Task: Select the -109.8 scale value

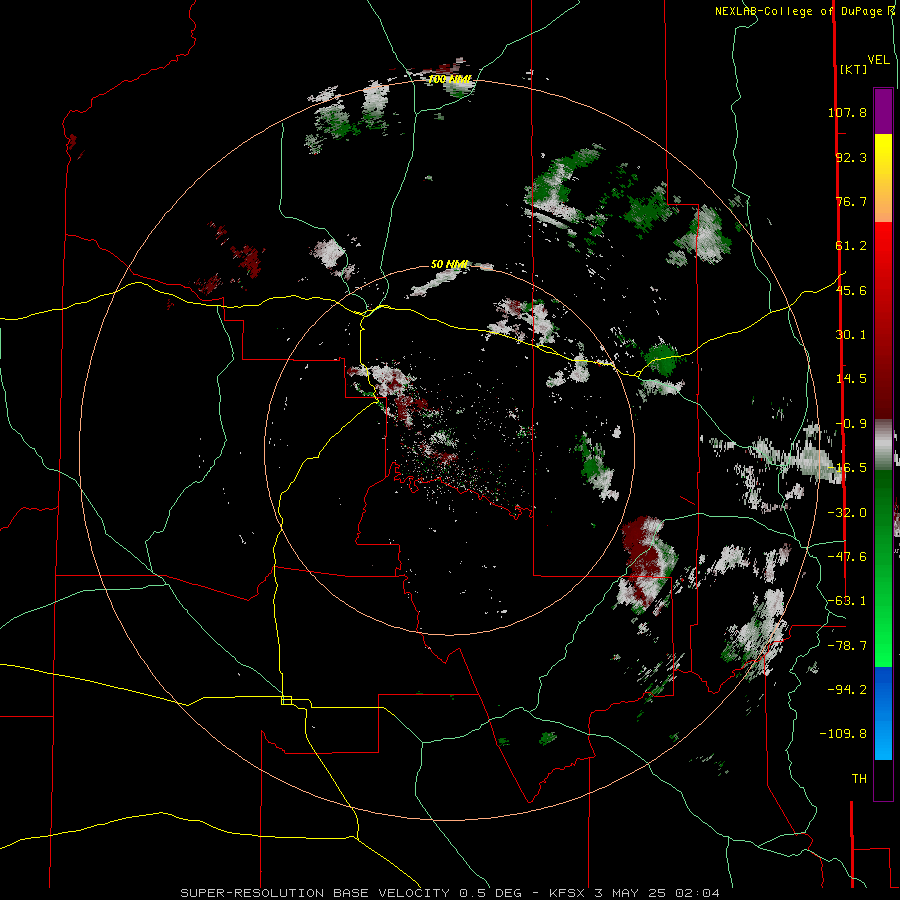Action: [843, 734]
